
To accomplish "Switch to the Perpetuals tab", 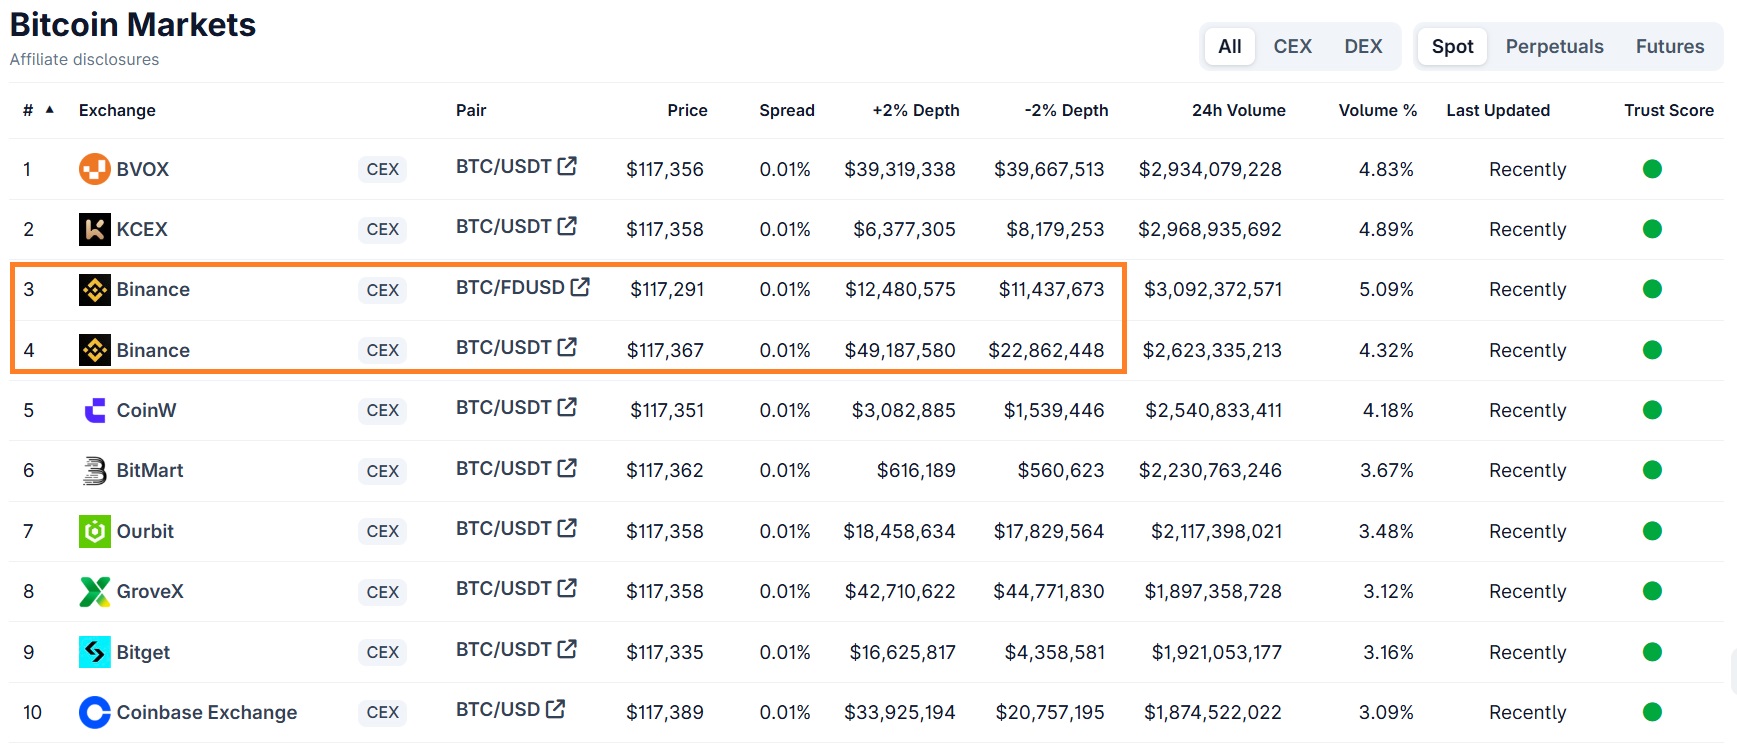I will [1554, 47].
